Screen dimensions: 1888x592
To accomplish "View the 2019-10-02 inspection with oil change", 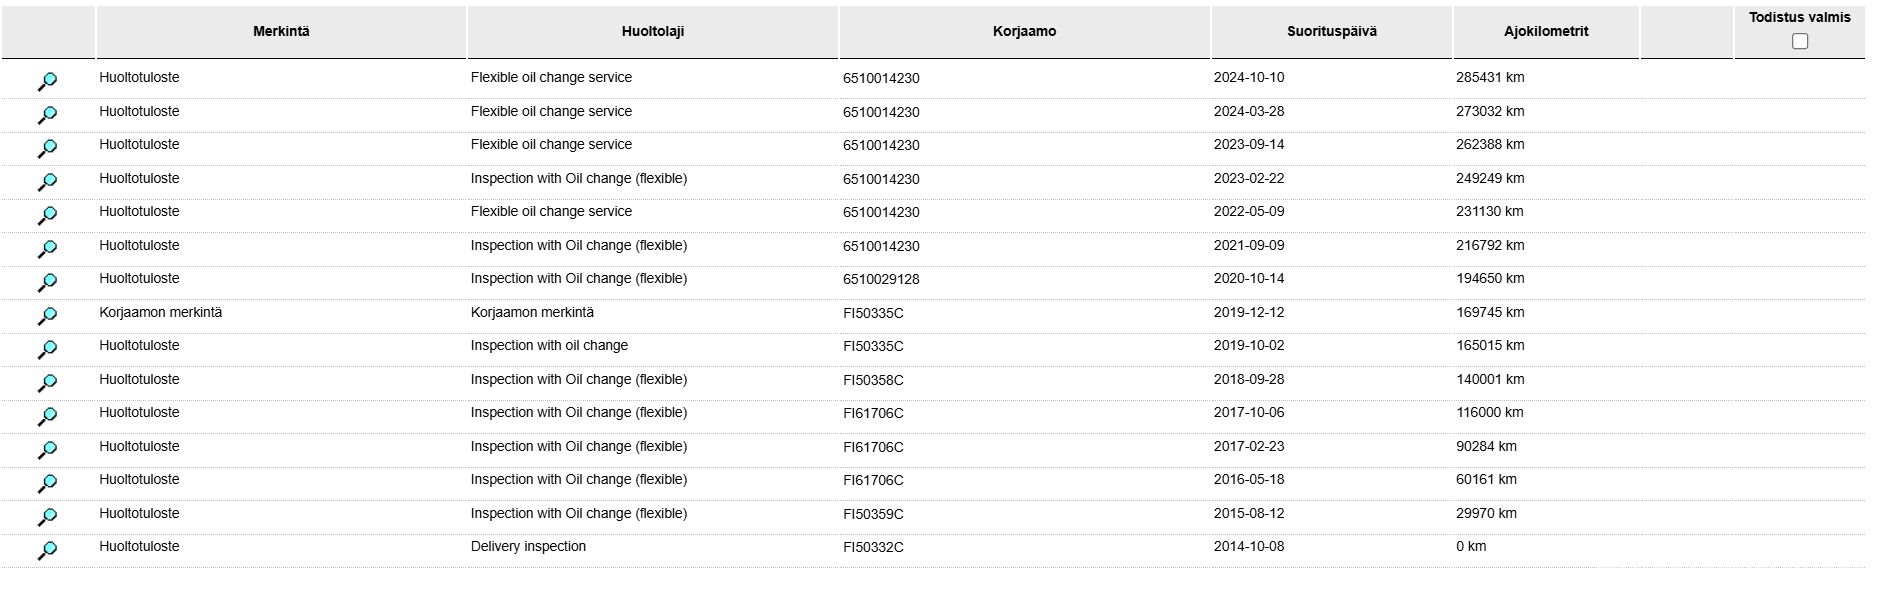I will point(47,350).
